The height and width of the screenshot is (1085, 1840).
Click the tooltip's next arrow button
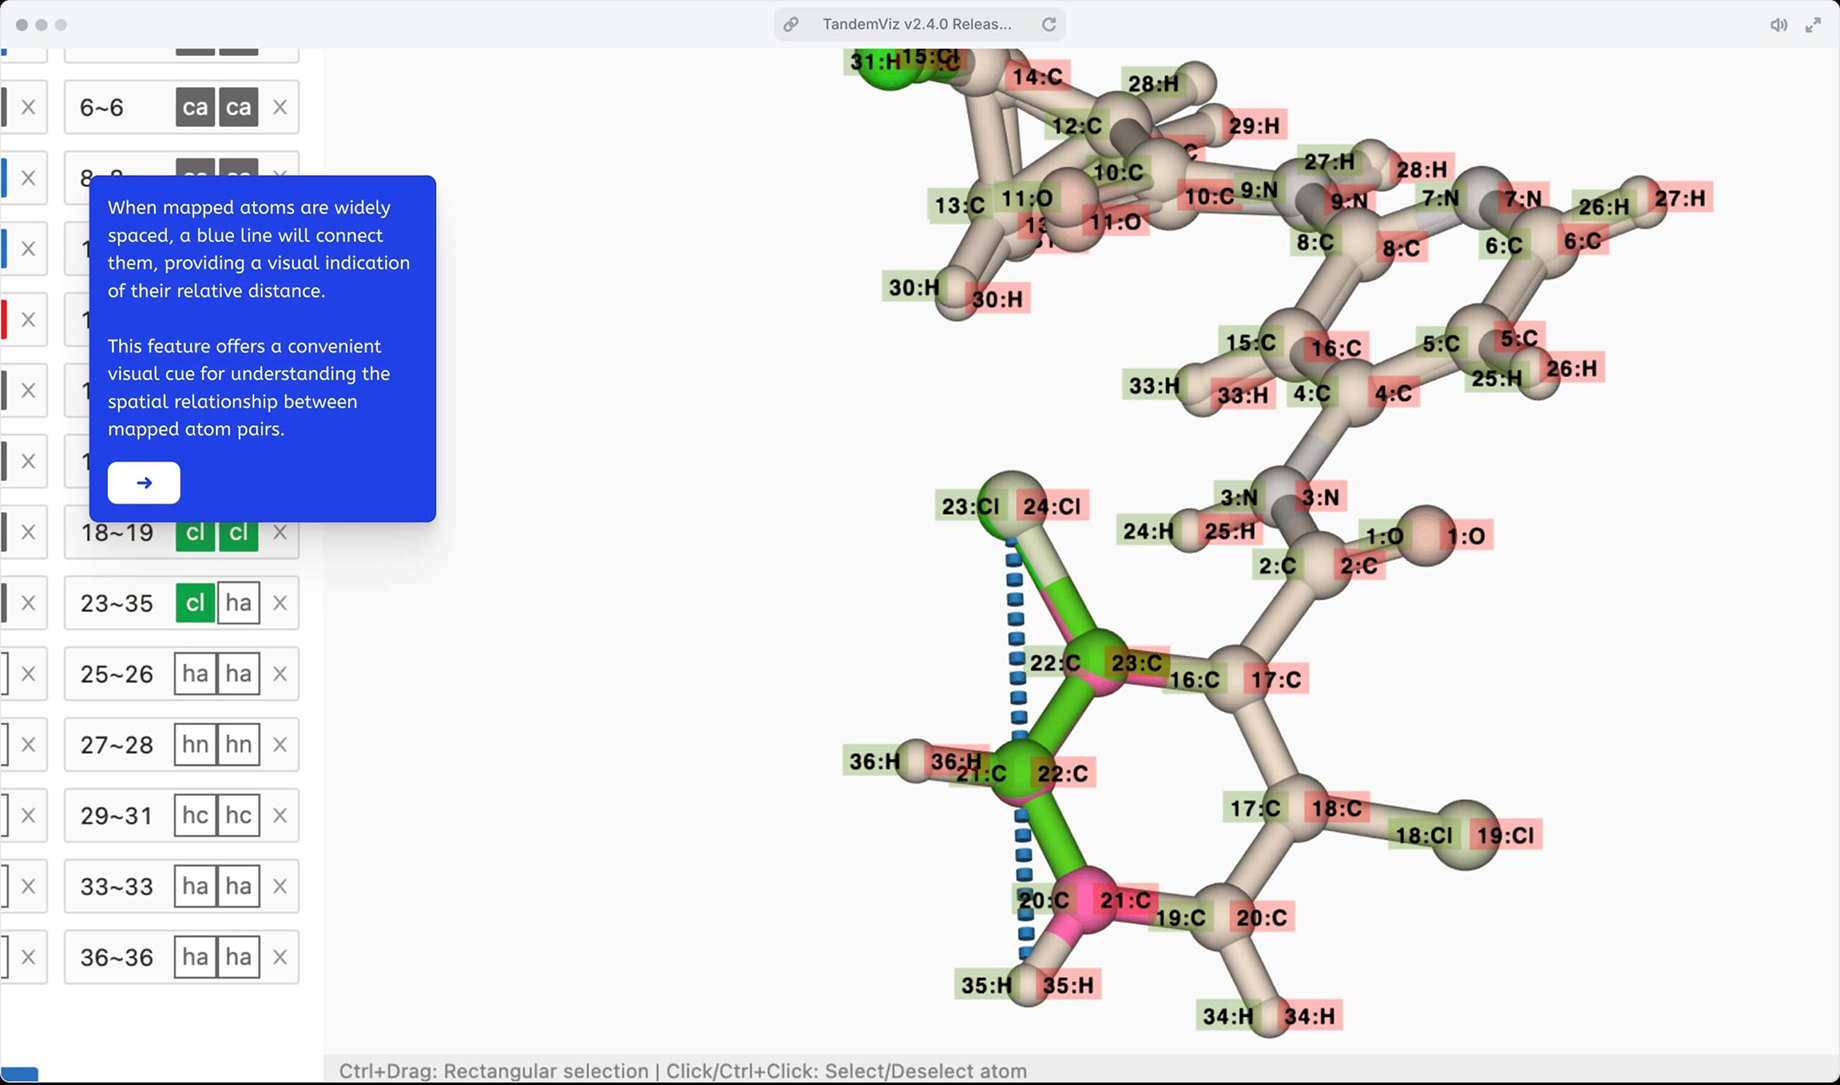pos(144,483)
